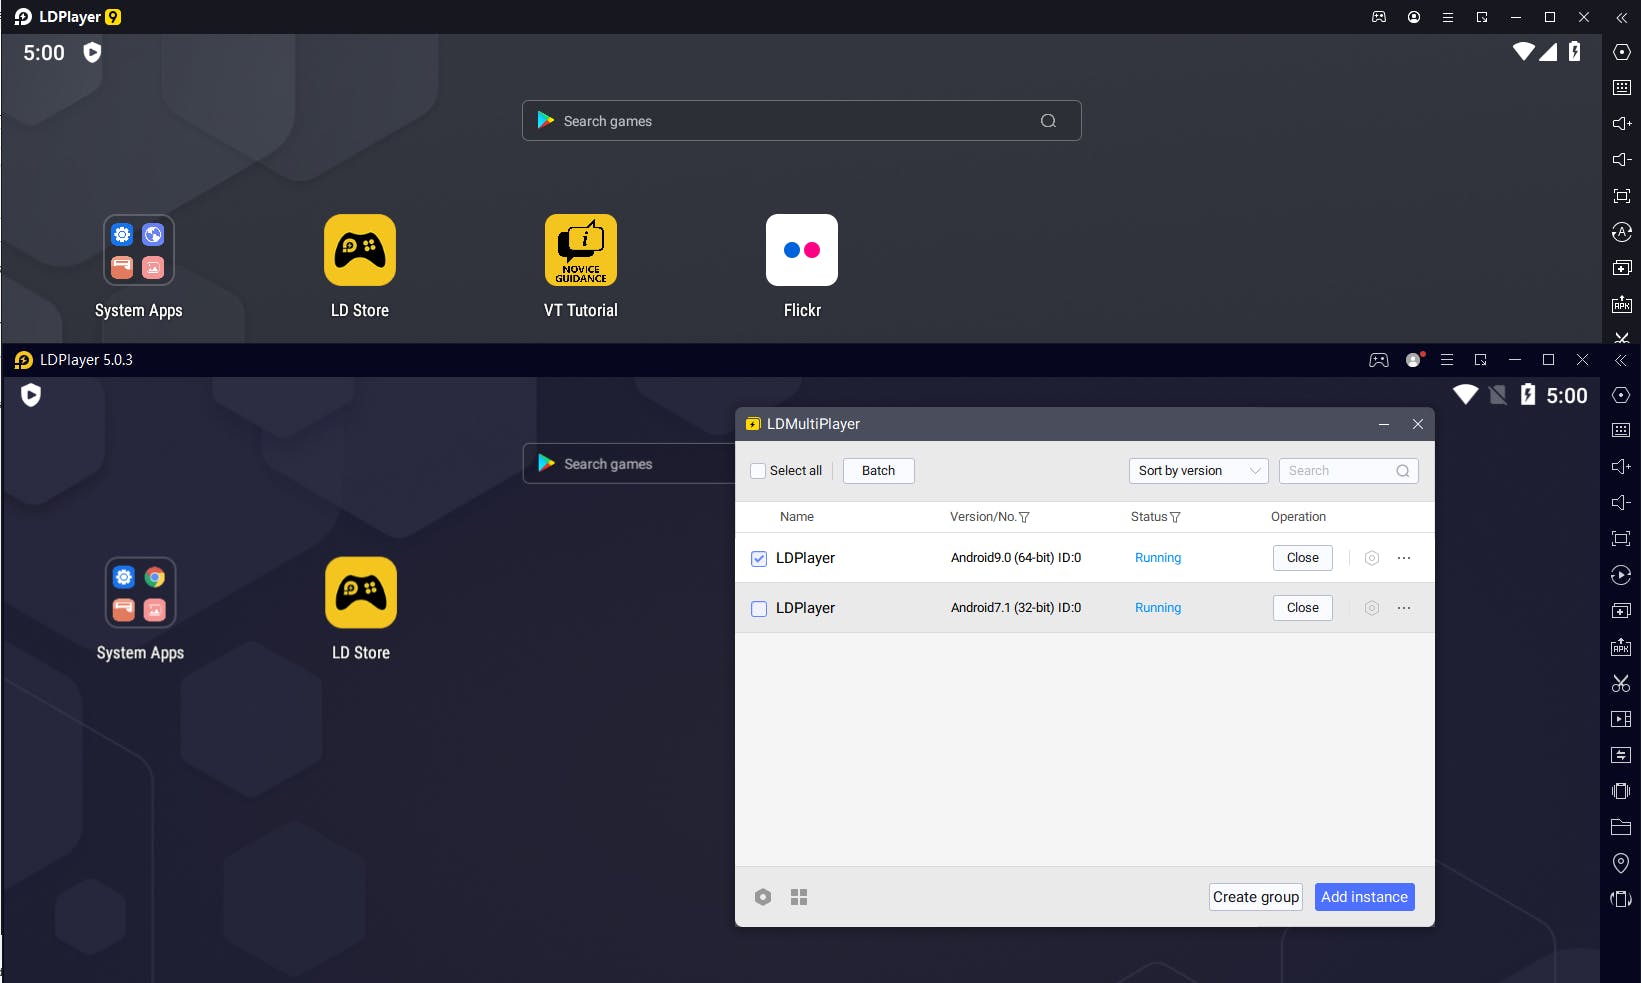Click install APK icon in LDPlayer 9 sidebar
The width and height of the screenshot is (1641, 983).
click(1622, 304)
